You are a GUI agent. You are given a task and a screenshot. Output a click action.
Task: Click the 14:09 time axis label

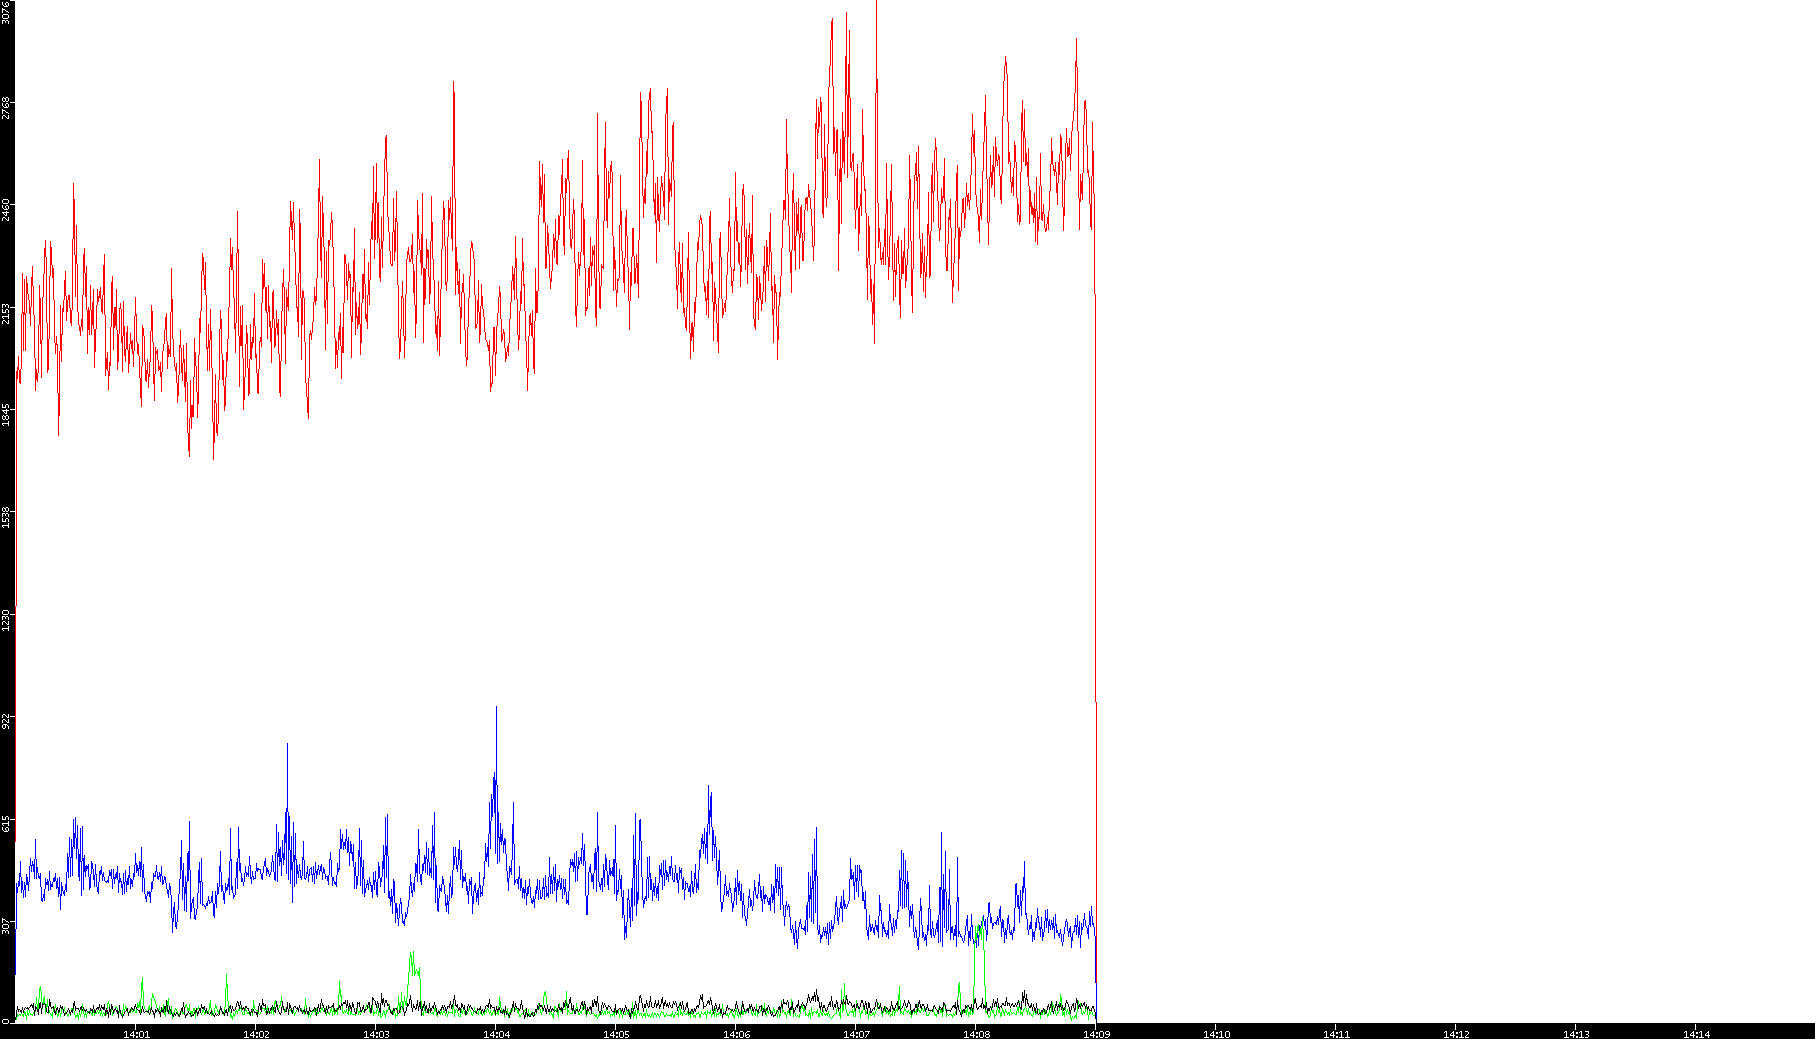(1096, 1034)
